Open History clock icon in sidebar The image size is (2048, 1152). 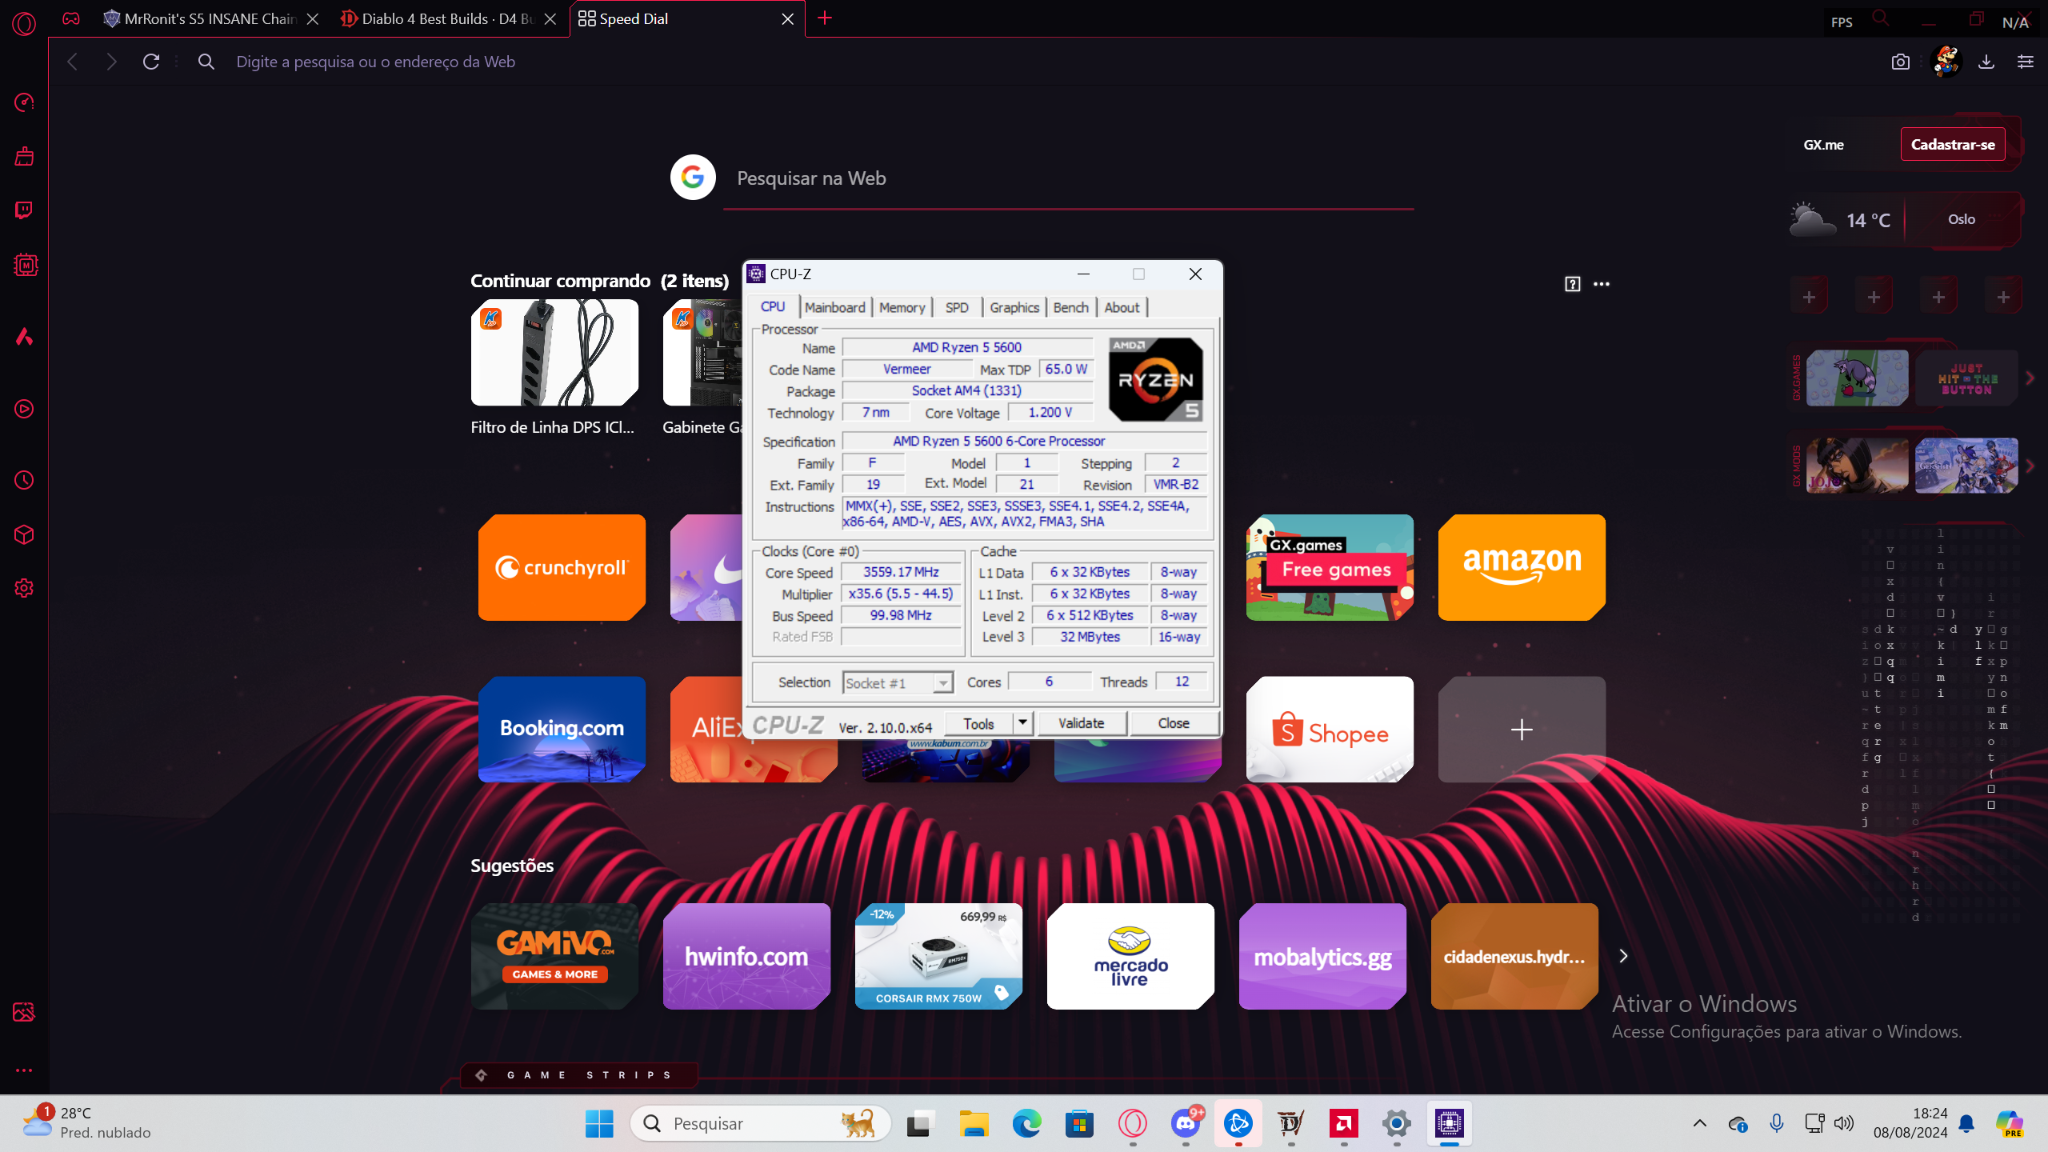[x=24, y=481]
